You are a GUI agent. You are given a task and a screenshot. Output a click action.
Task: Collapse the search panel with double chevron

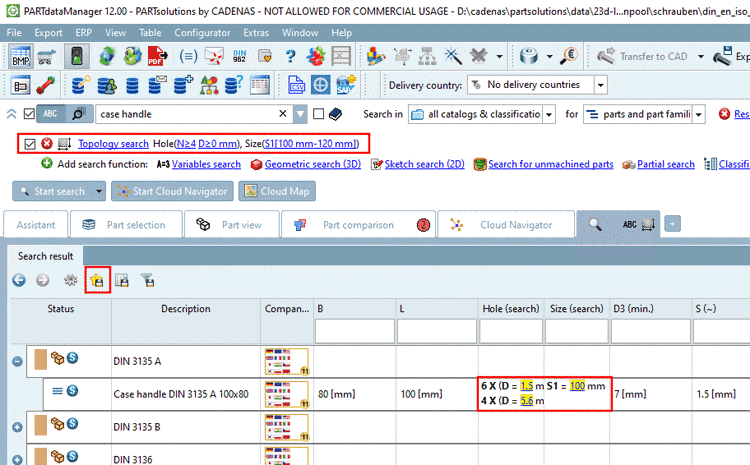(11, 114)
